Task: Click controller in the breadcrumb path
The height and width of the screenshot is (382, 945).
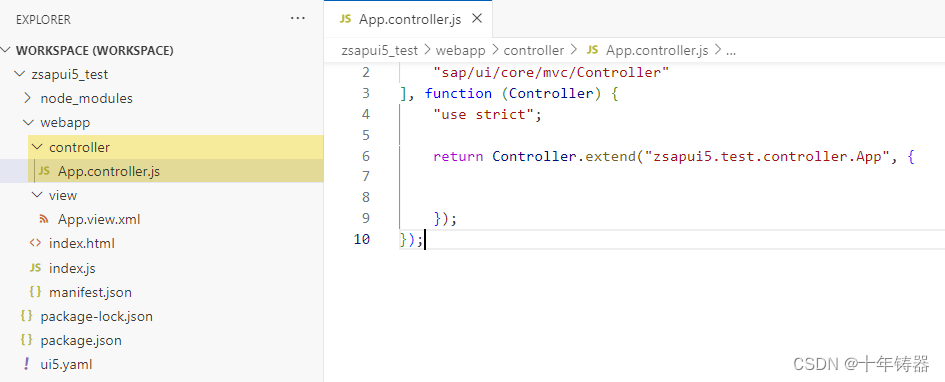Action: [534, 51]
